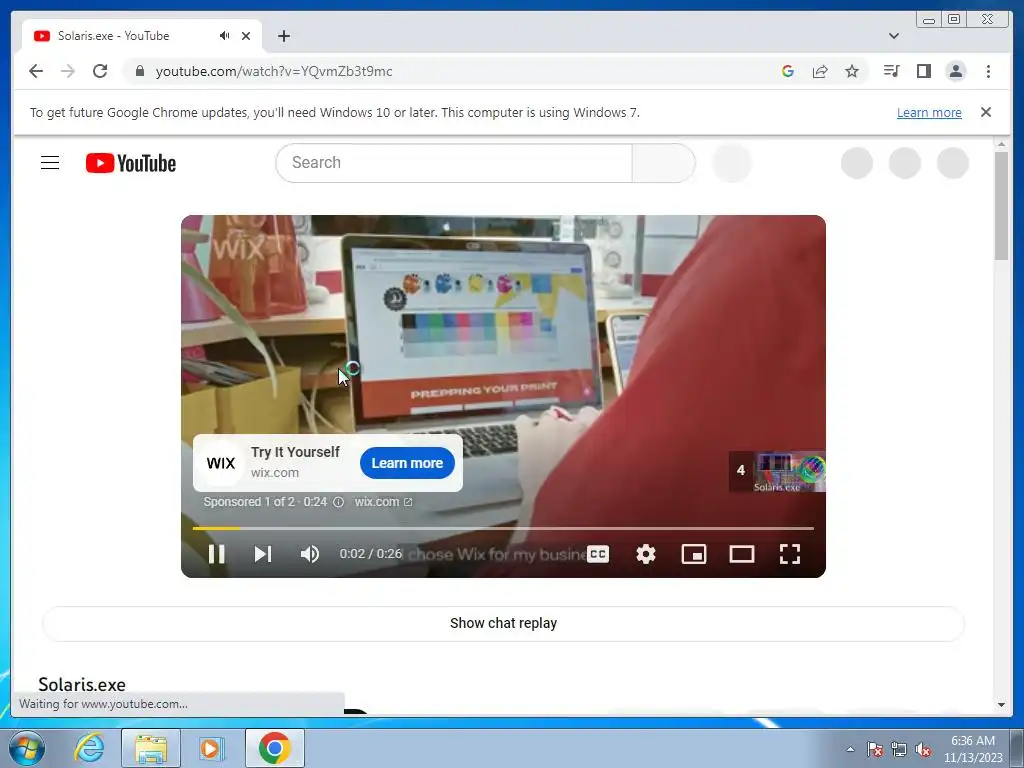Viewport: 1024px width, 768px height.
Task: Click the ad info icon next to Sponsored
Action: [338, 502]
